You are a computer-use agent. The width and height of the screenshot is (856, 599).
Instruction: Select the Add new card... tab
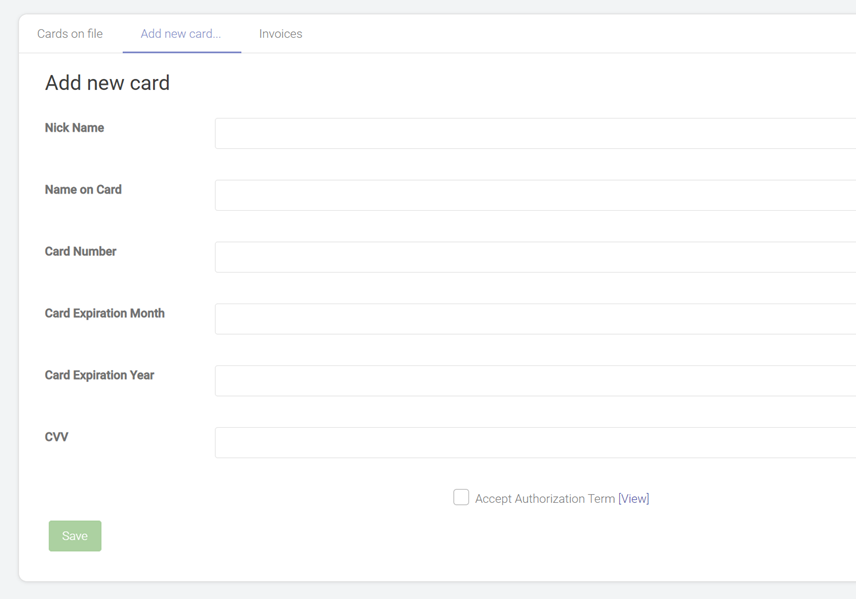coord(181,34)
